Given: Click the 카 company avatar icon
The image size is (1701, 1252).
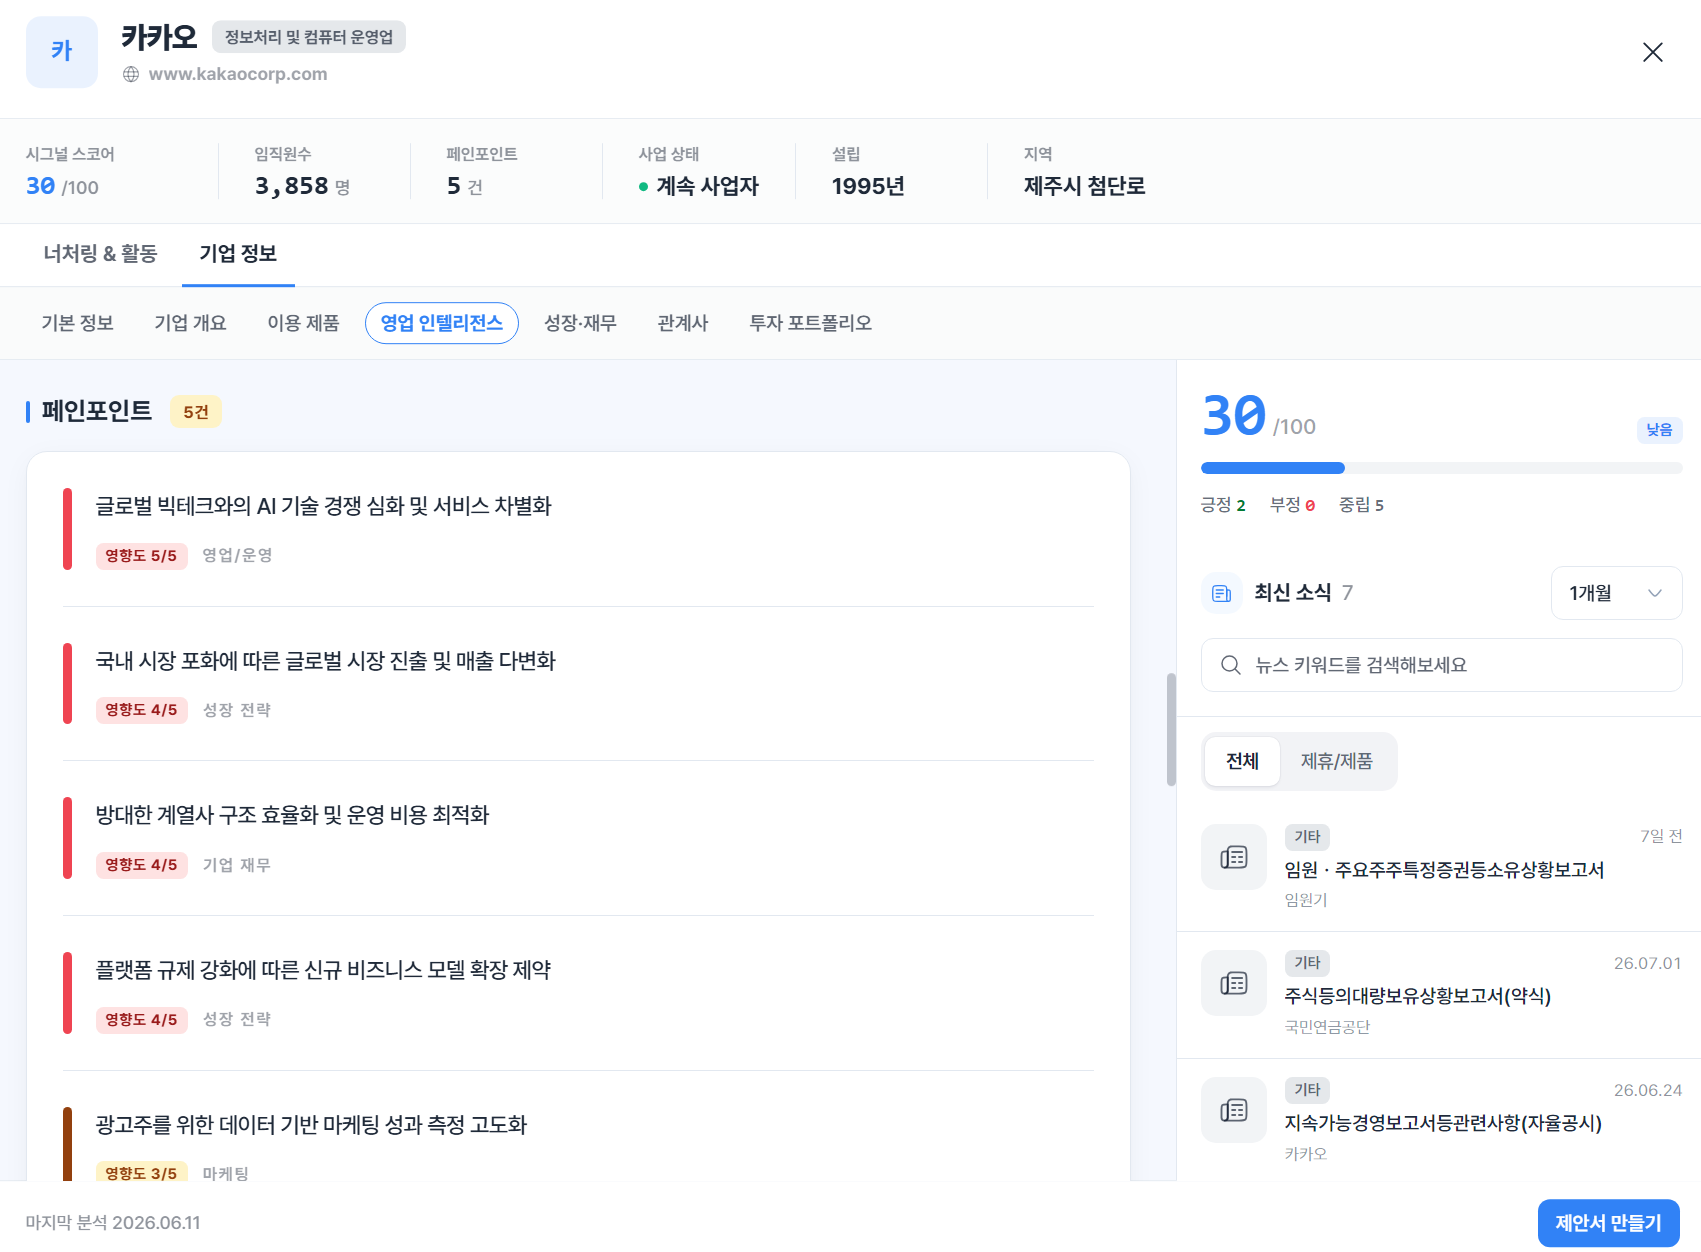Looking at the screenshot, I should click(62, 52).
